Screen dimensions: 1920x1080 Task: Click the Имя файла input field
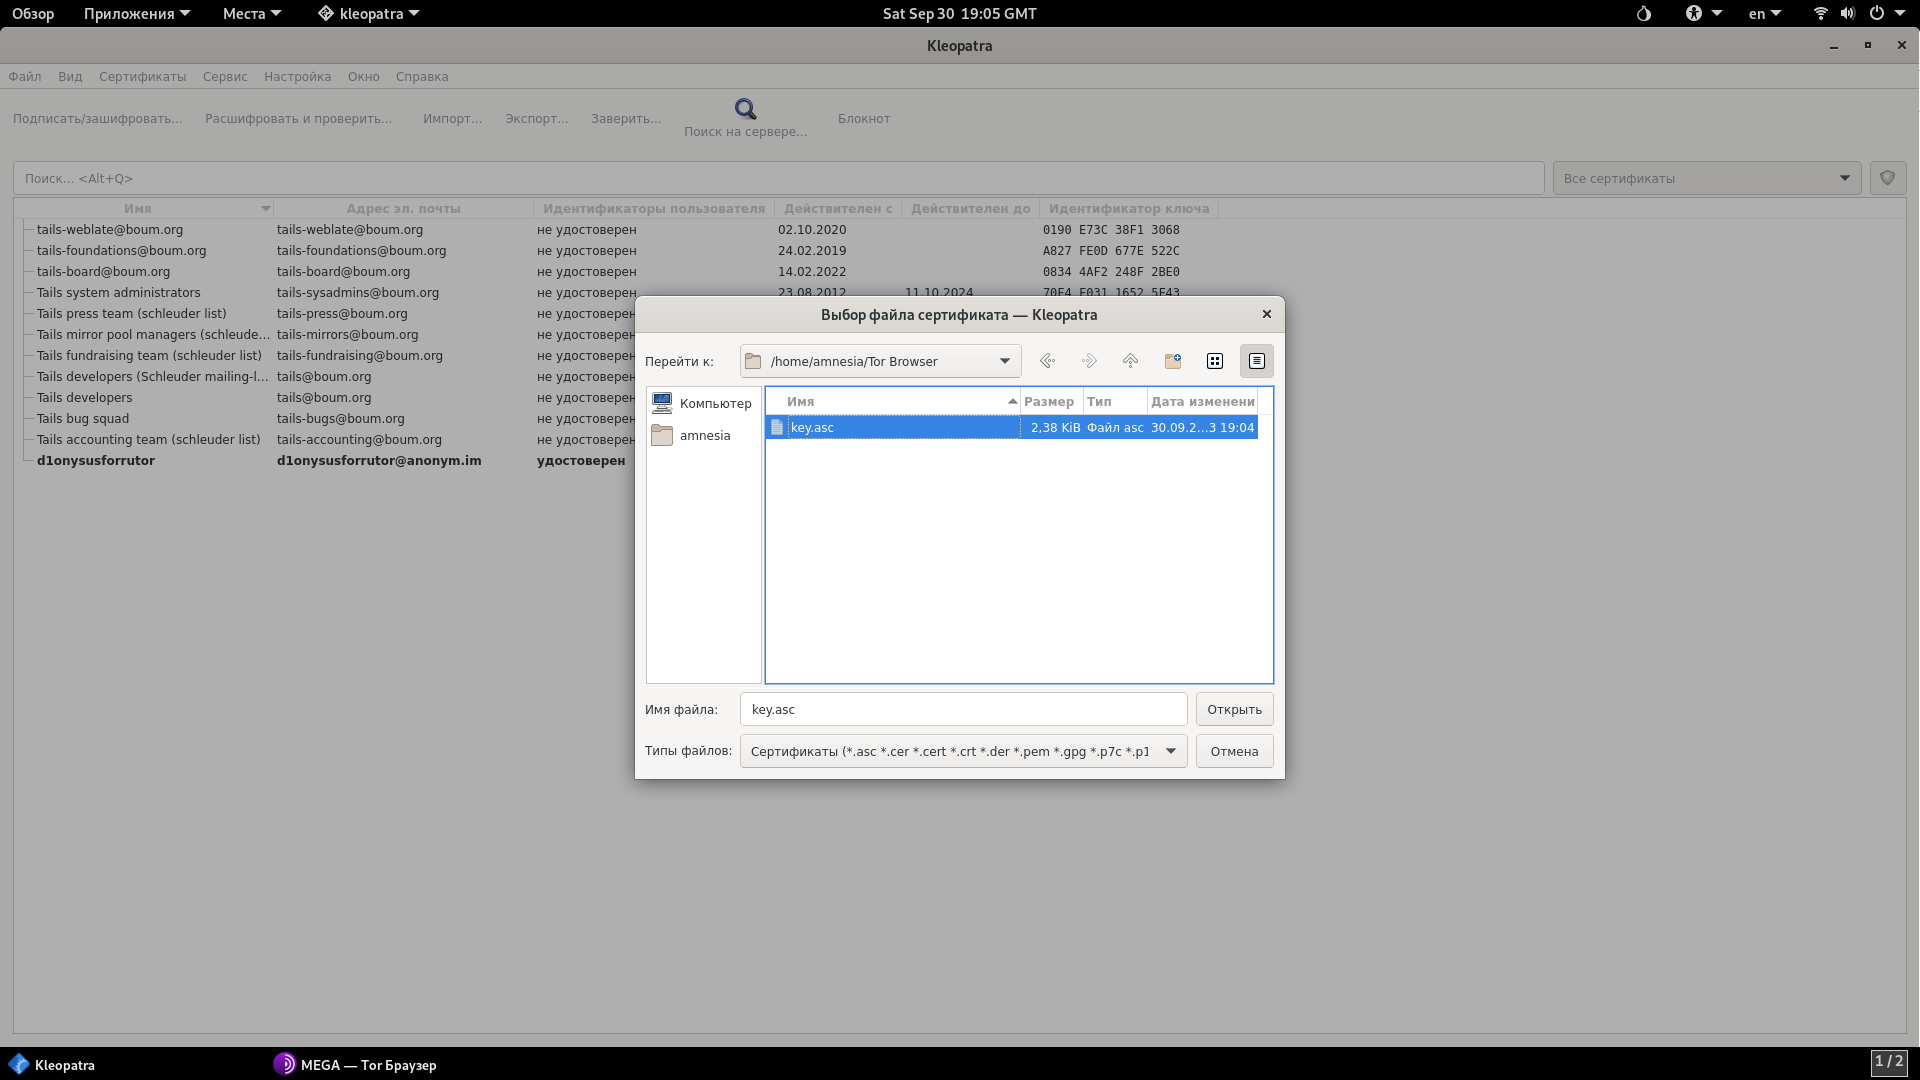tap(962, 709)
